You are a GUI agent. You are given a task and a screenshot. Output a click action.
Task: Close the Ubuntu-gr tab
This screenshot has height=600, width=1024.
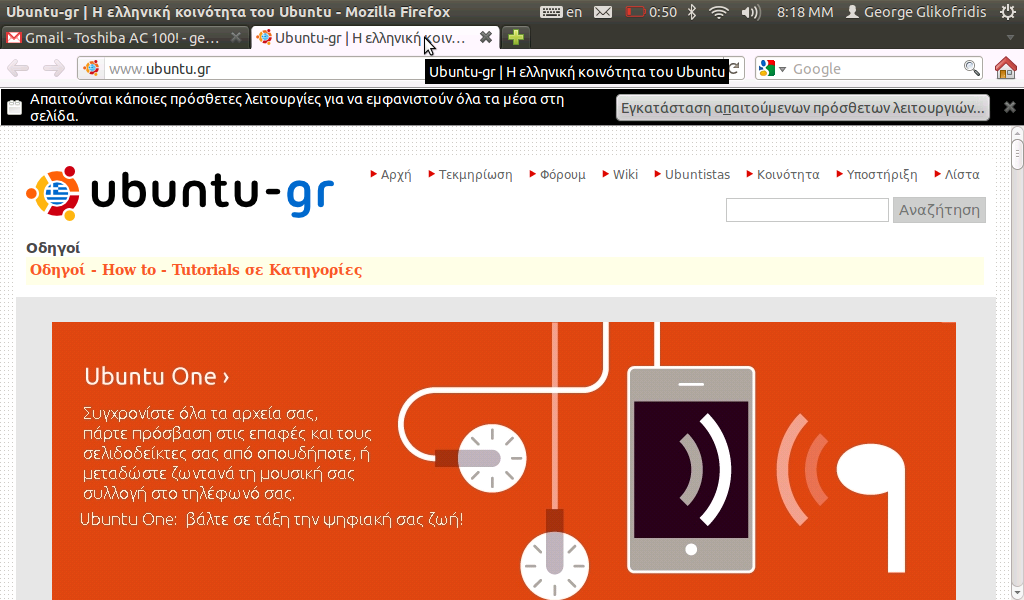tap(486, 37)
